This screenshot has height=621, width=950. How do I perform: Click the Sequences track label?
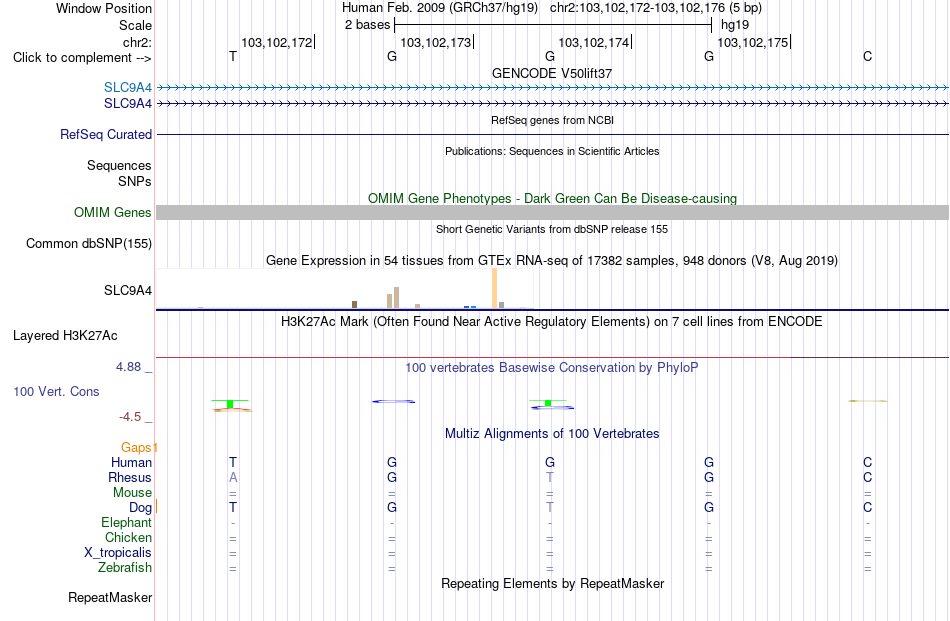(x=119, y=165)
